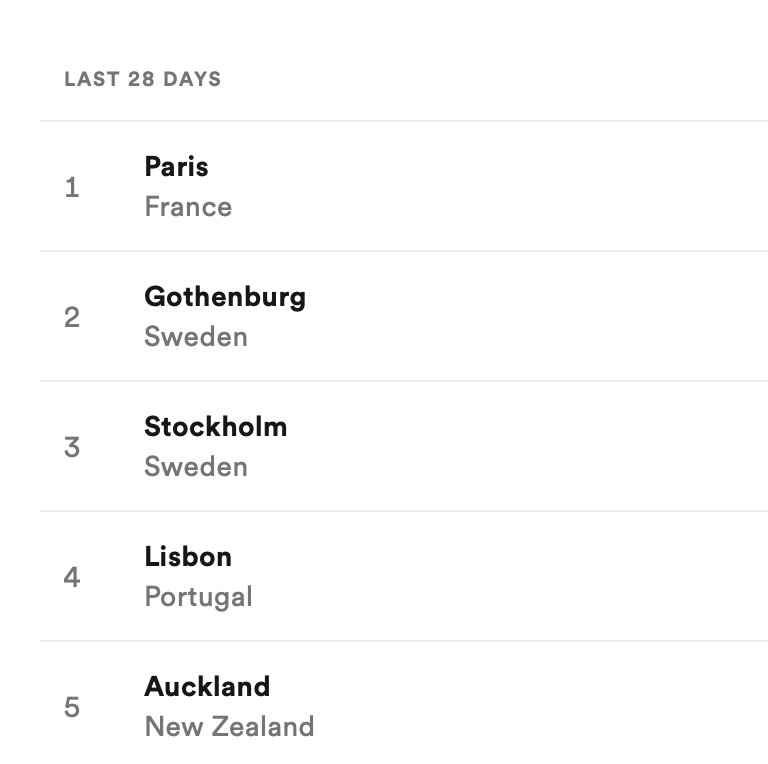768x764 pixels.
Task: Select the first-ranked city row
Action: pyautogui.click(x=404, y=186)
